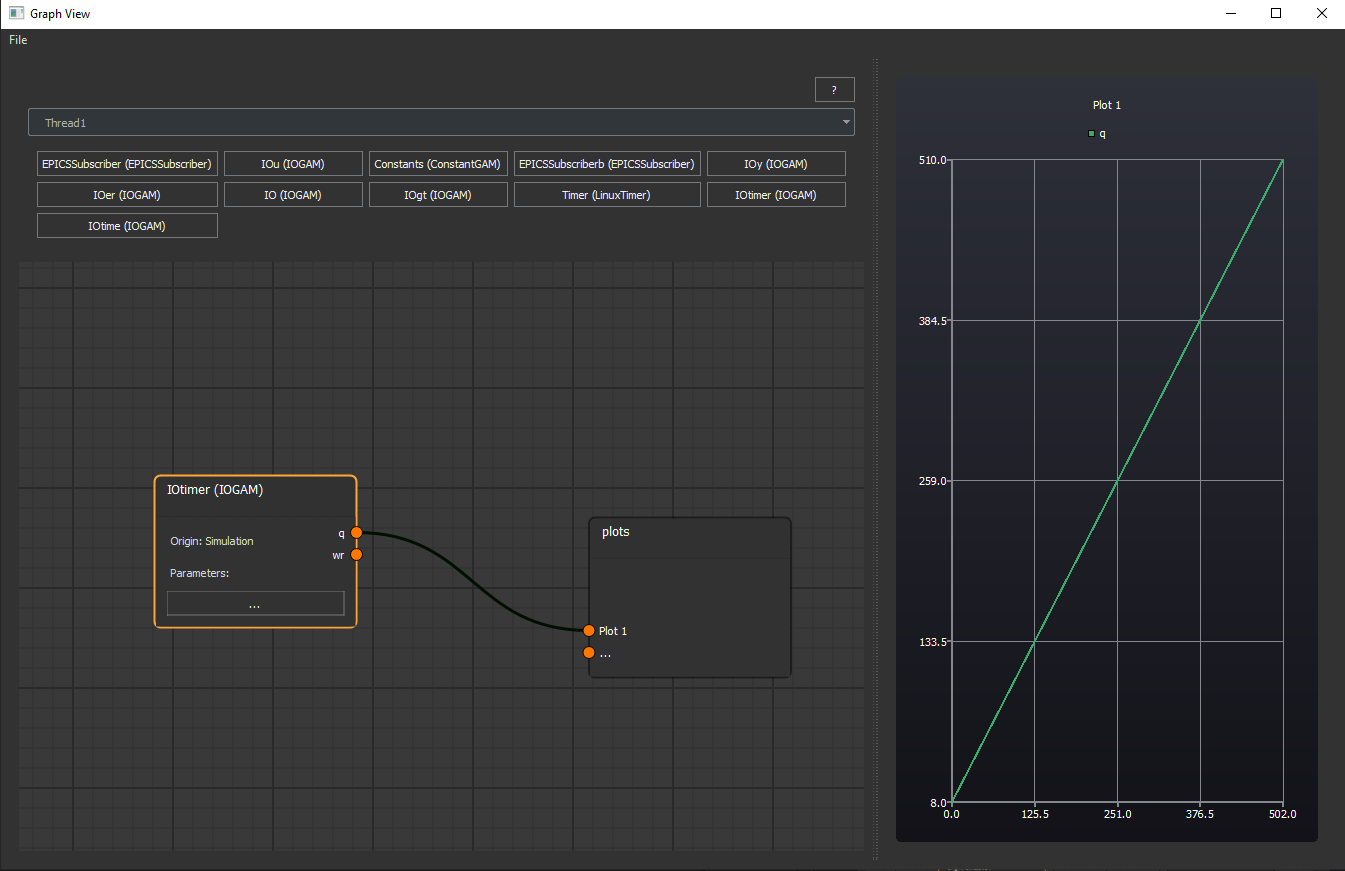This screenshot has height=871, width=1345.
Task: Select the IOtime (IOGAM) block
Action: pos(127,225)
